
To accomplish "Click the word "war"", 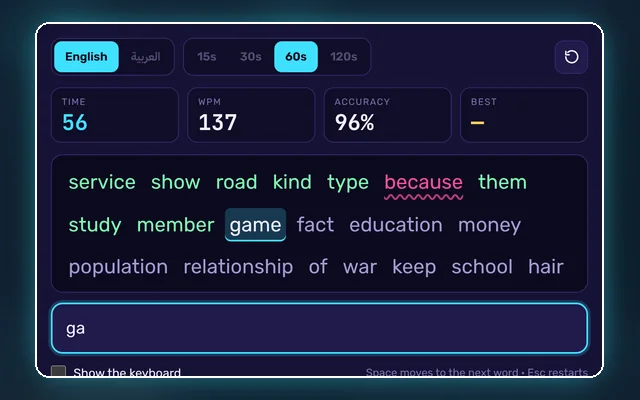I will [x=360, y=268].
